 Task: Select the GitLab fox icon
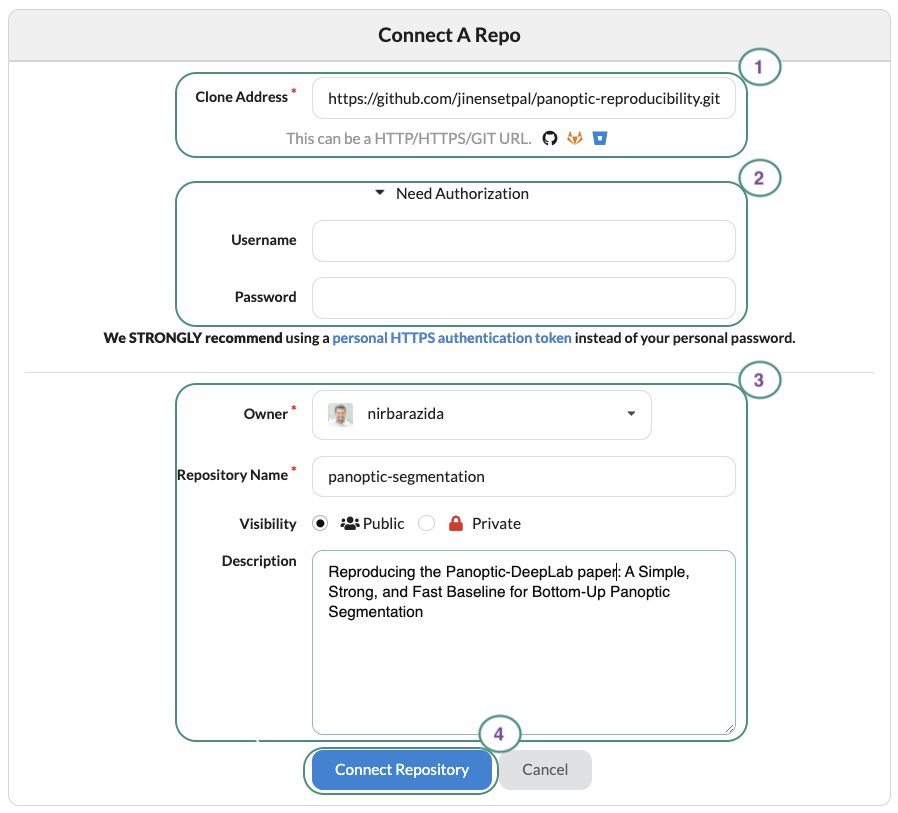pos(574,138)
